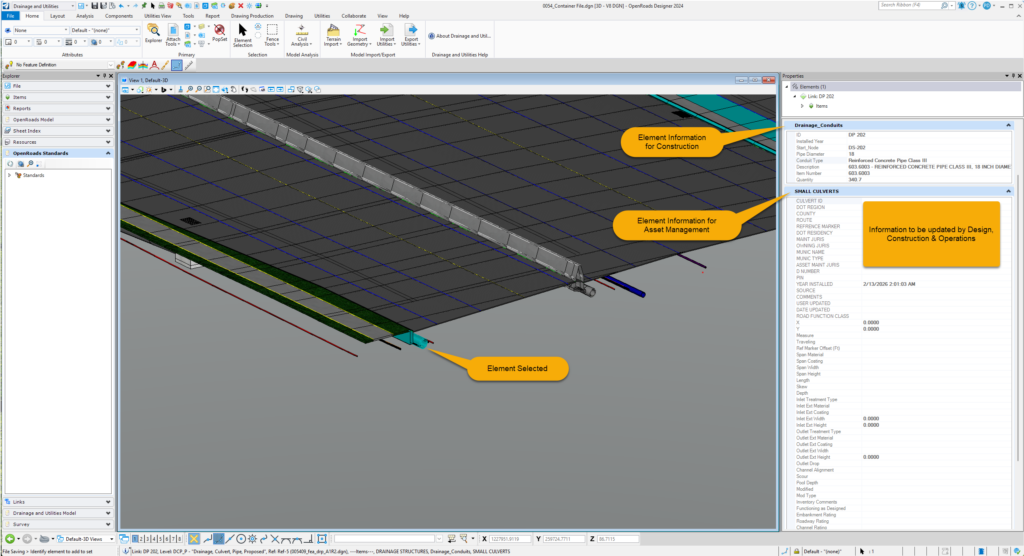
Task: Expand the Standards tree node
Action: [x=9, y=175]
